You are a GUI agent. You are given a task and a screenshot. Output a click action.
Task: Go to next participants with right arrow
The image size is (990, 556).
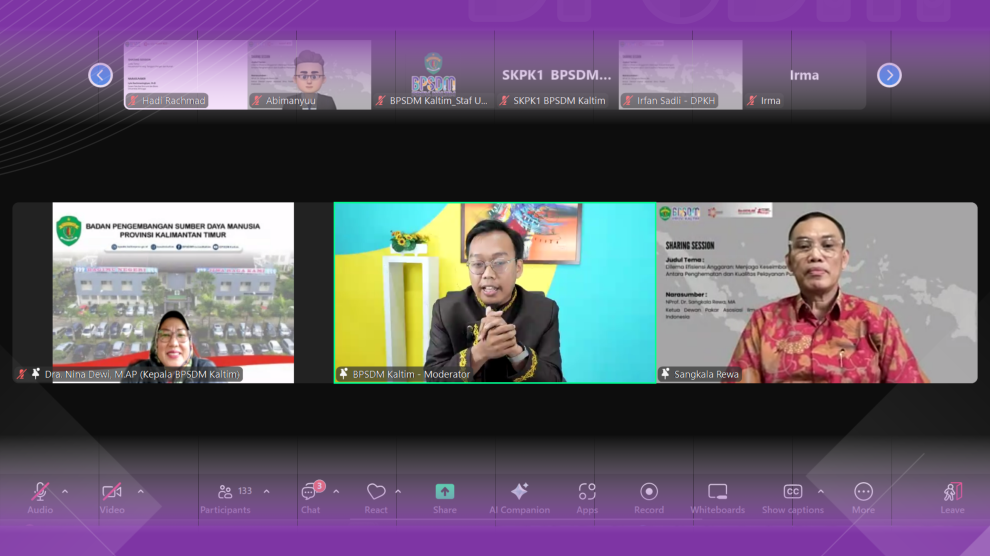pyautogui.click(x=889, y=75)
